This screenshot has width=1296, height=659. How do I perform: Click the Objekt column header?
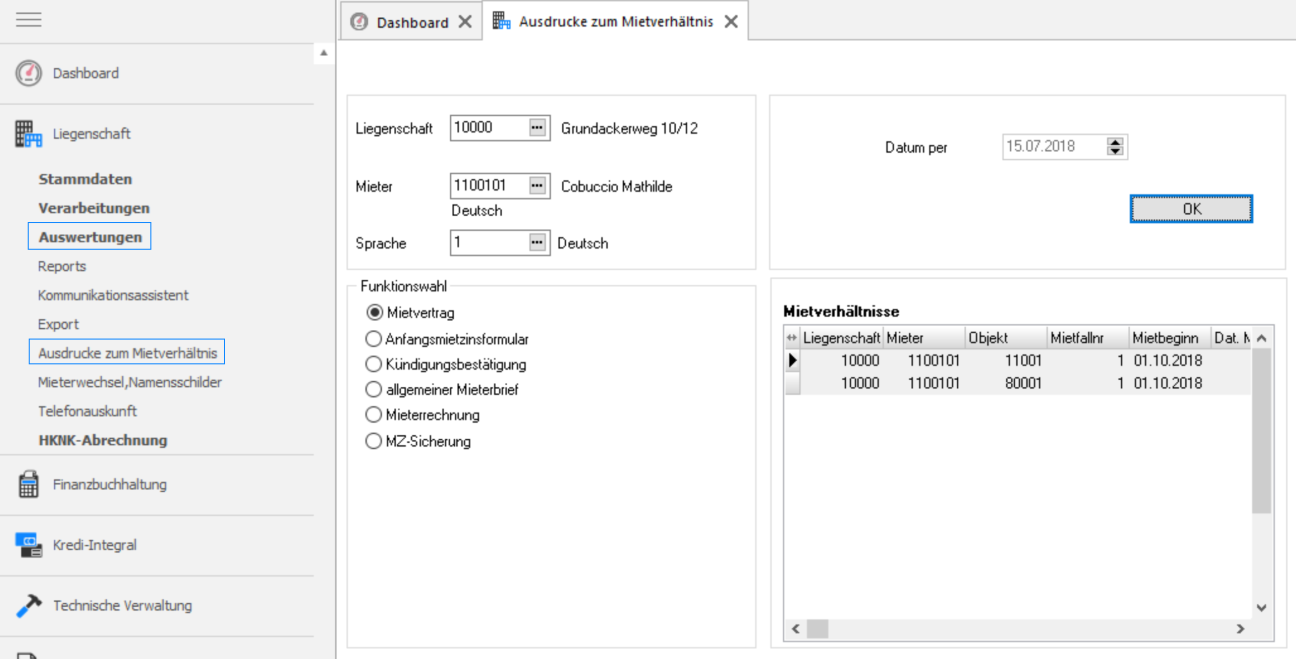1006,338
